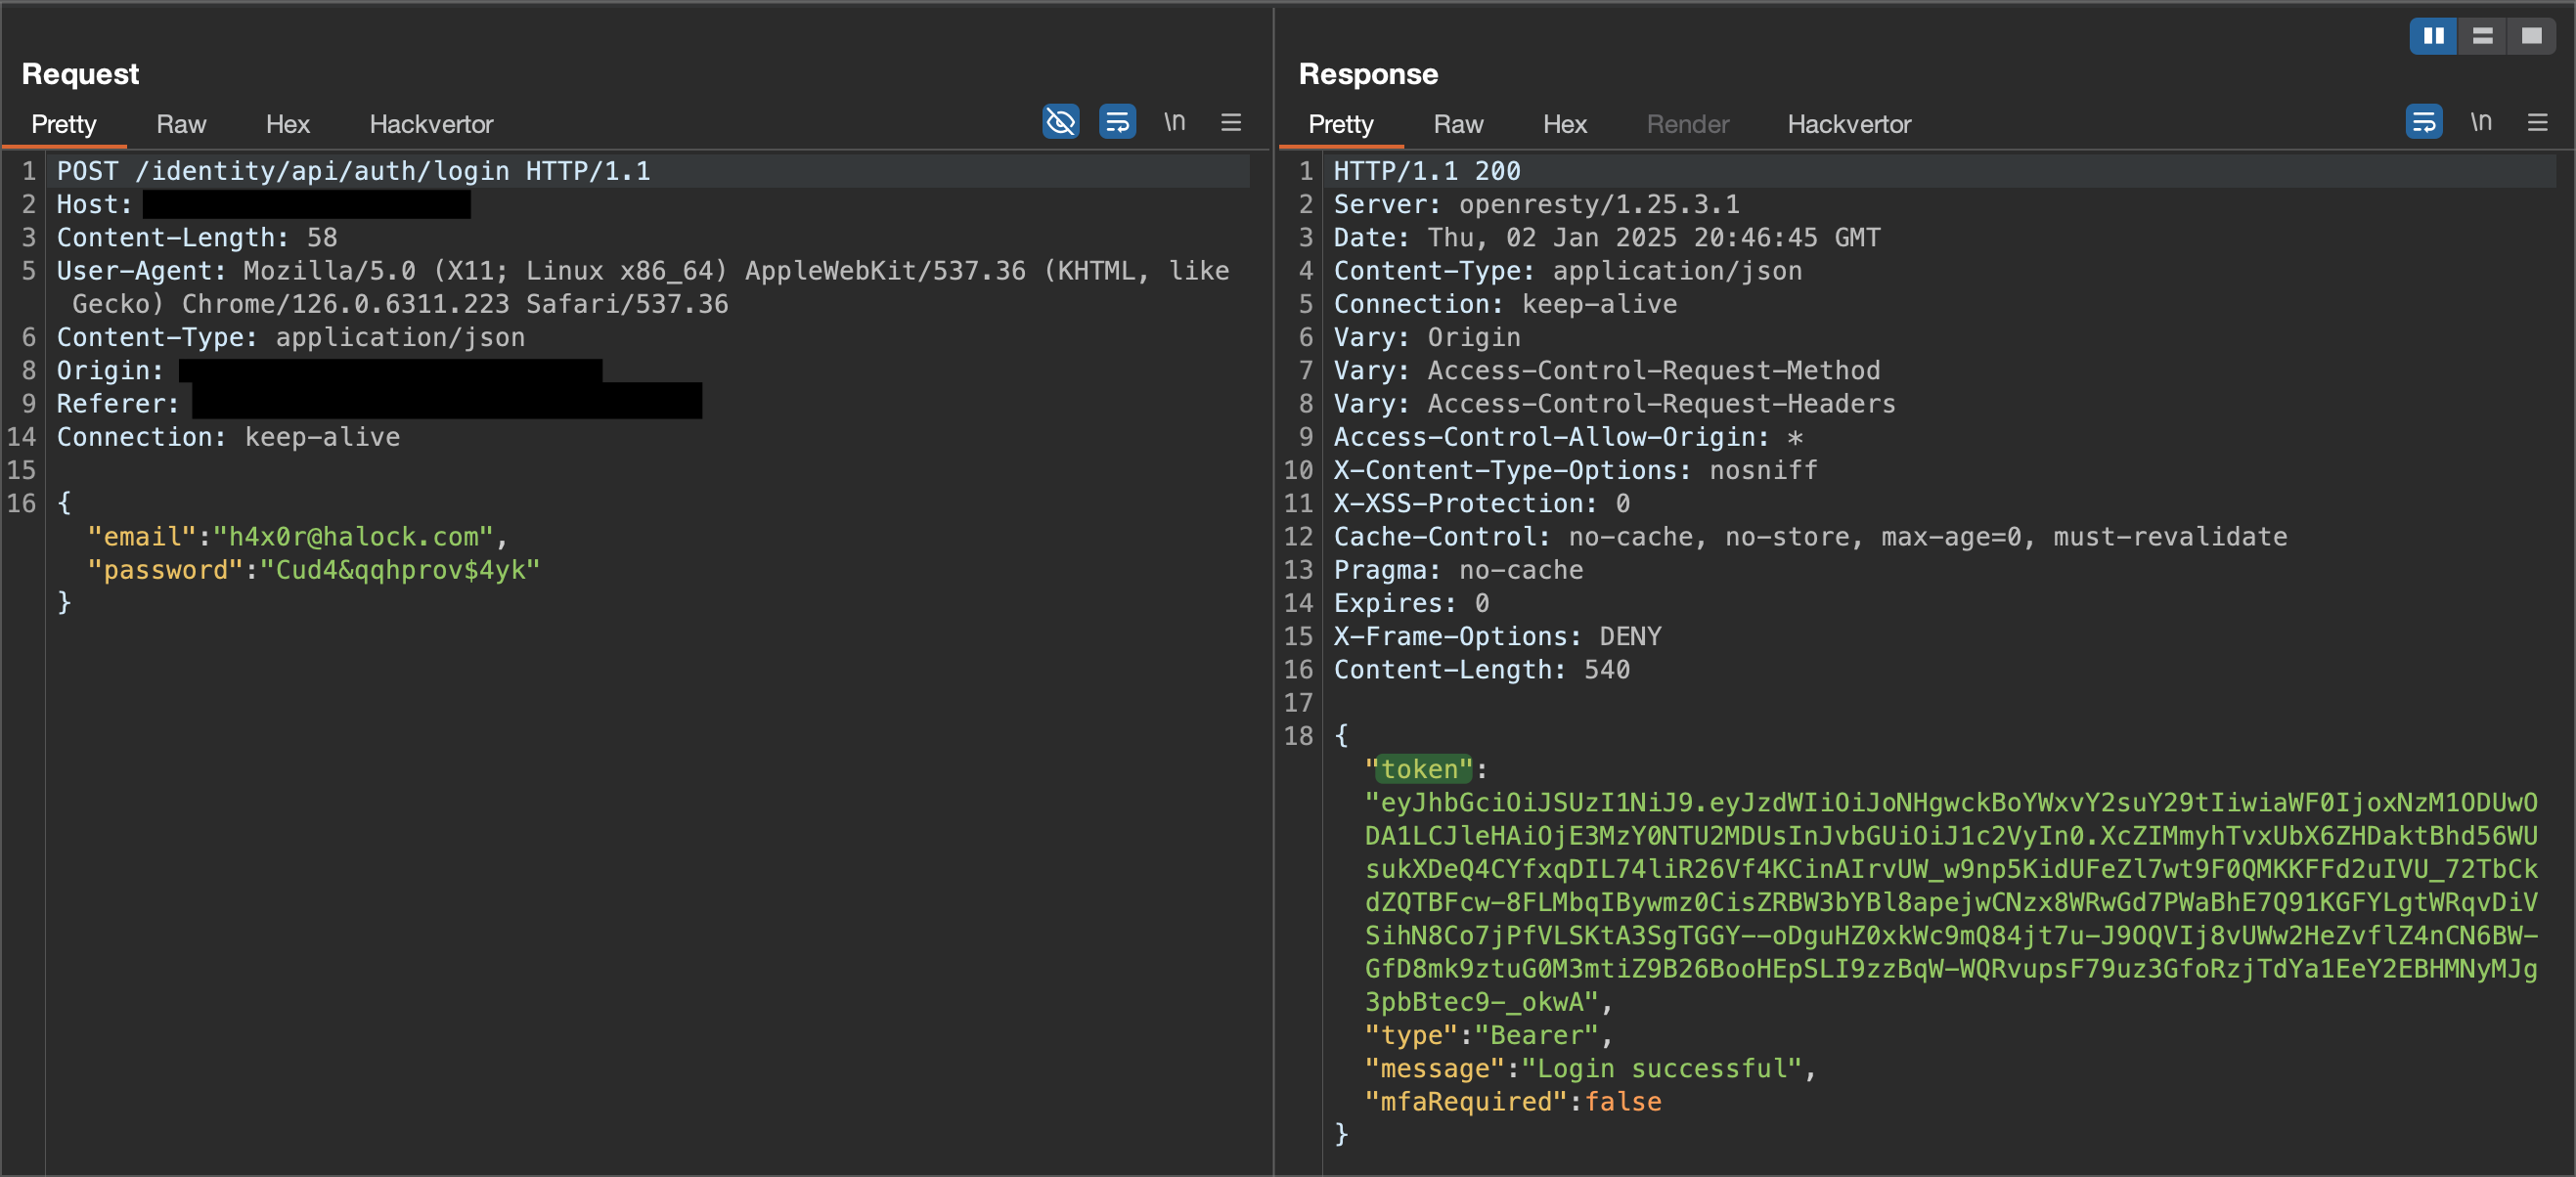Click the Vary: Origin response header
The image size is (2576, 1177).
[x=1427, y=337]
